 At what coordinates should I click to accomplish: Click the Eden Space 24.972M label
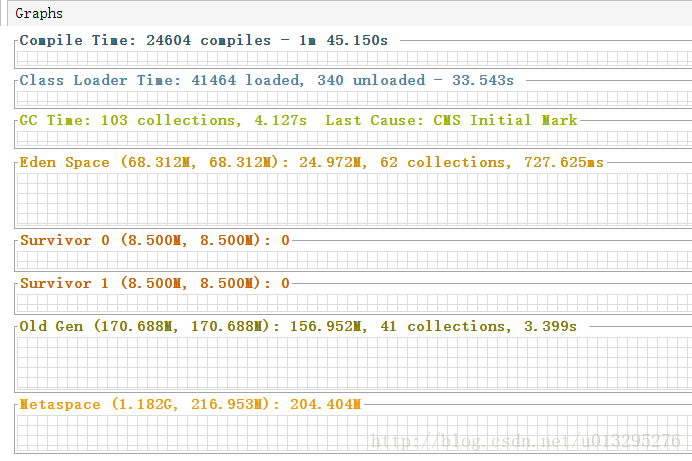click(x=312, y=162)
